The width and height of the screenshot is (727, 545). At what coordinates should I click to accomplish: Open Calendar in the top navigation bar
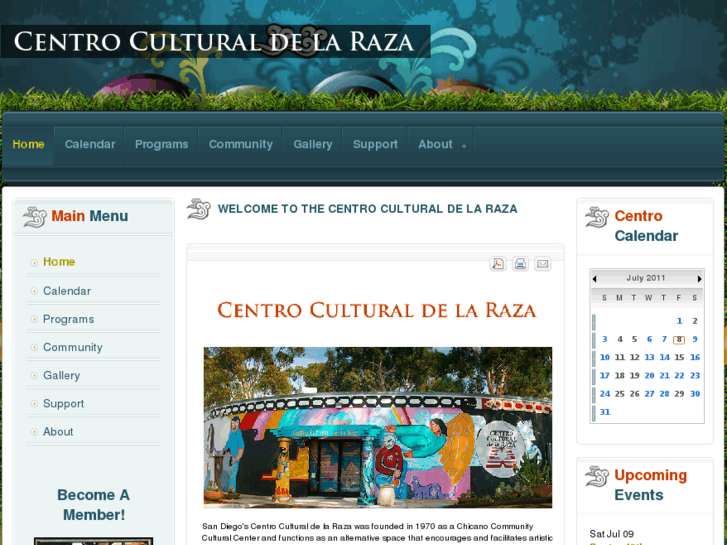89,144
